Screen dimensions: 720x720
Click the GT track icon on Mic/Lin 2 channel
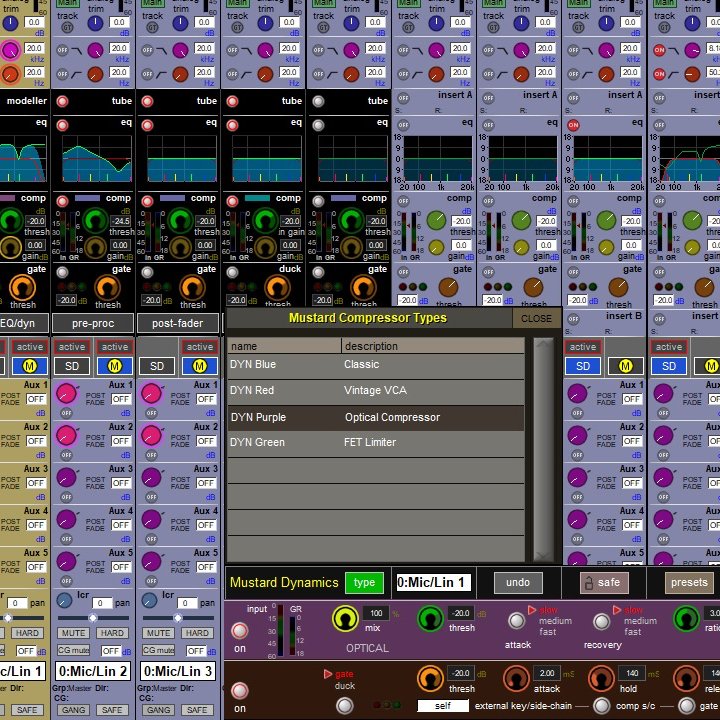pyautogui.click(x=68, y=28)
